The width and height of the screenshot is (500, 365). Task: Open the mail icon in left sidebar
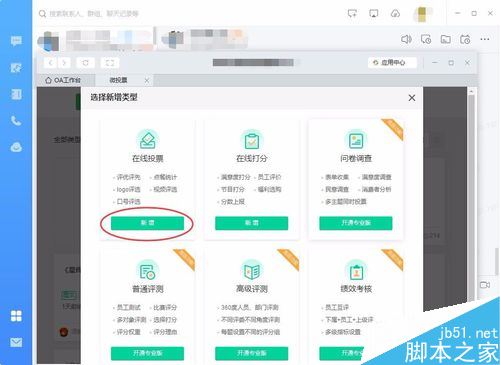pyautogui.click(x=16, y=342)
